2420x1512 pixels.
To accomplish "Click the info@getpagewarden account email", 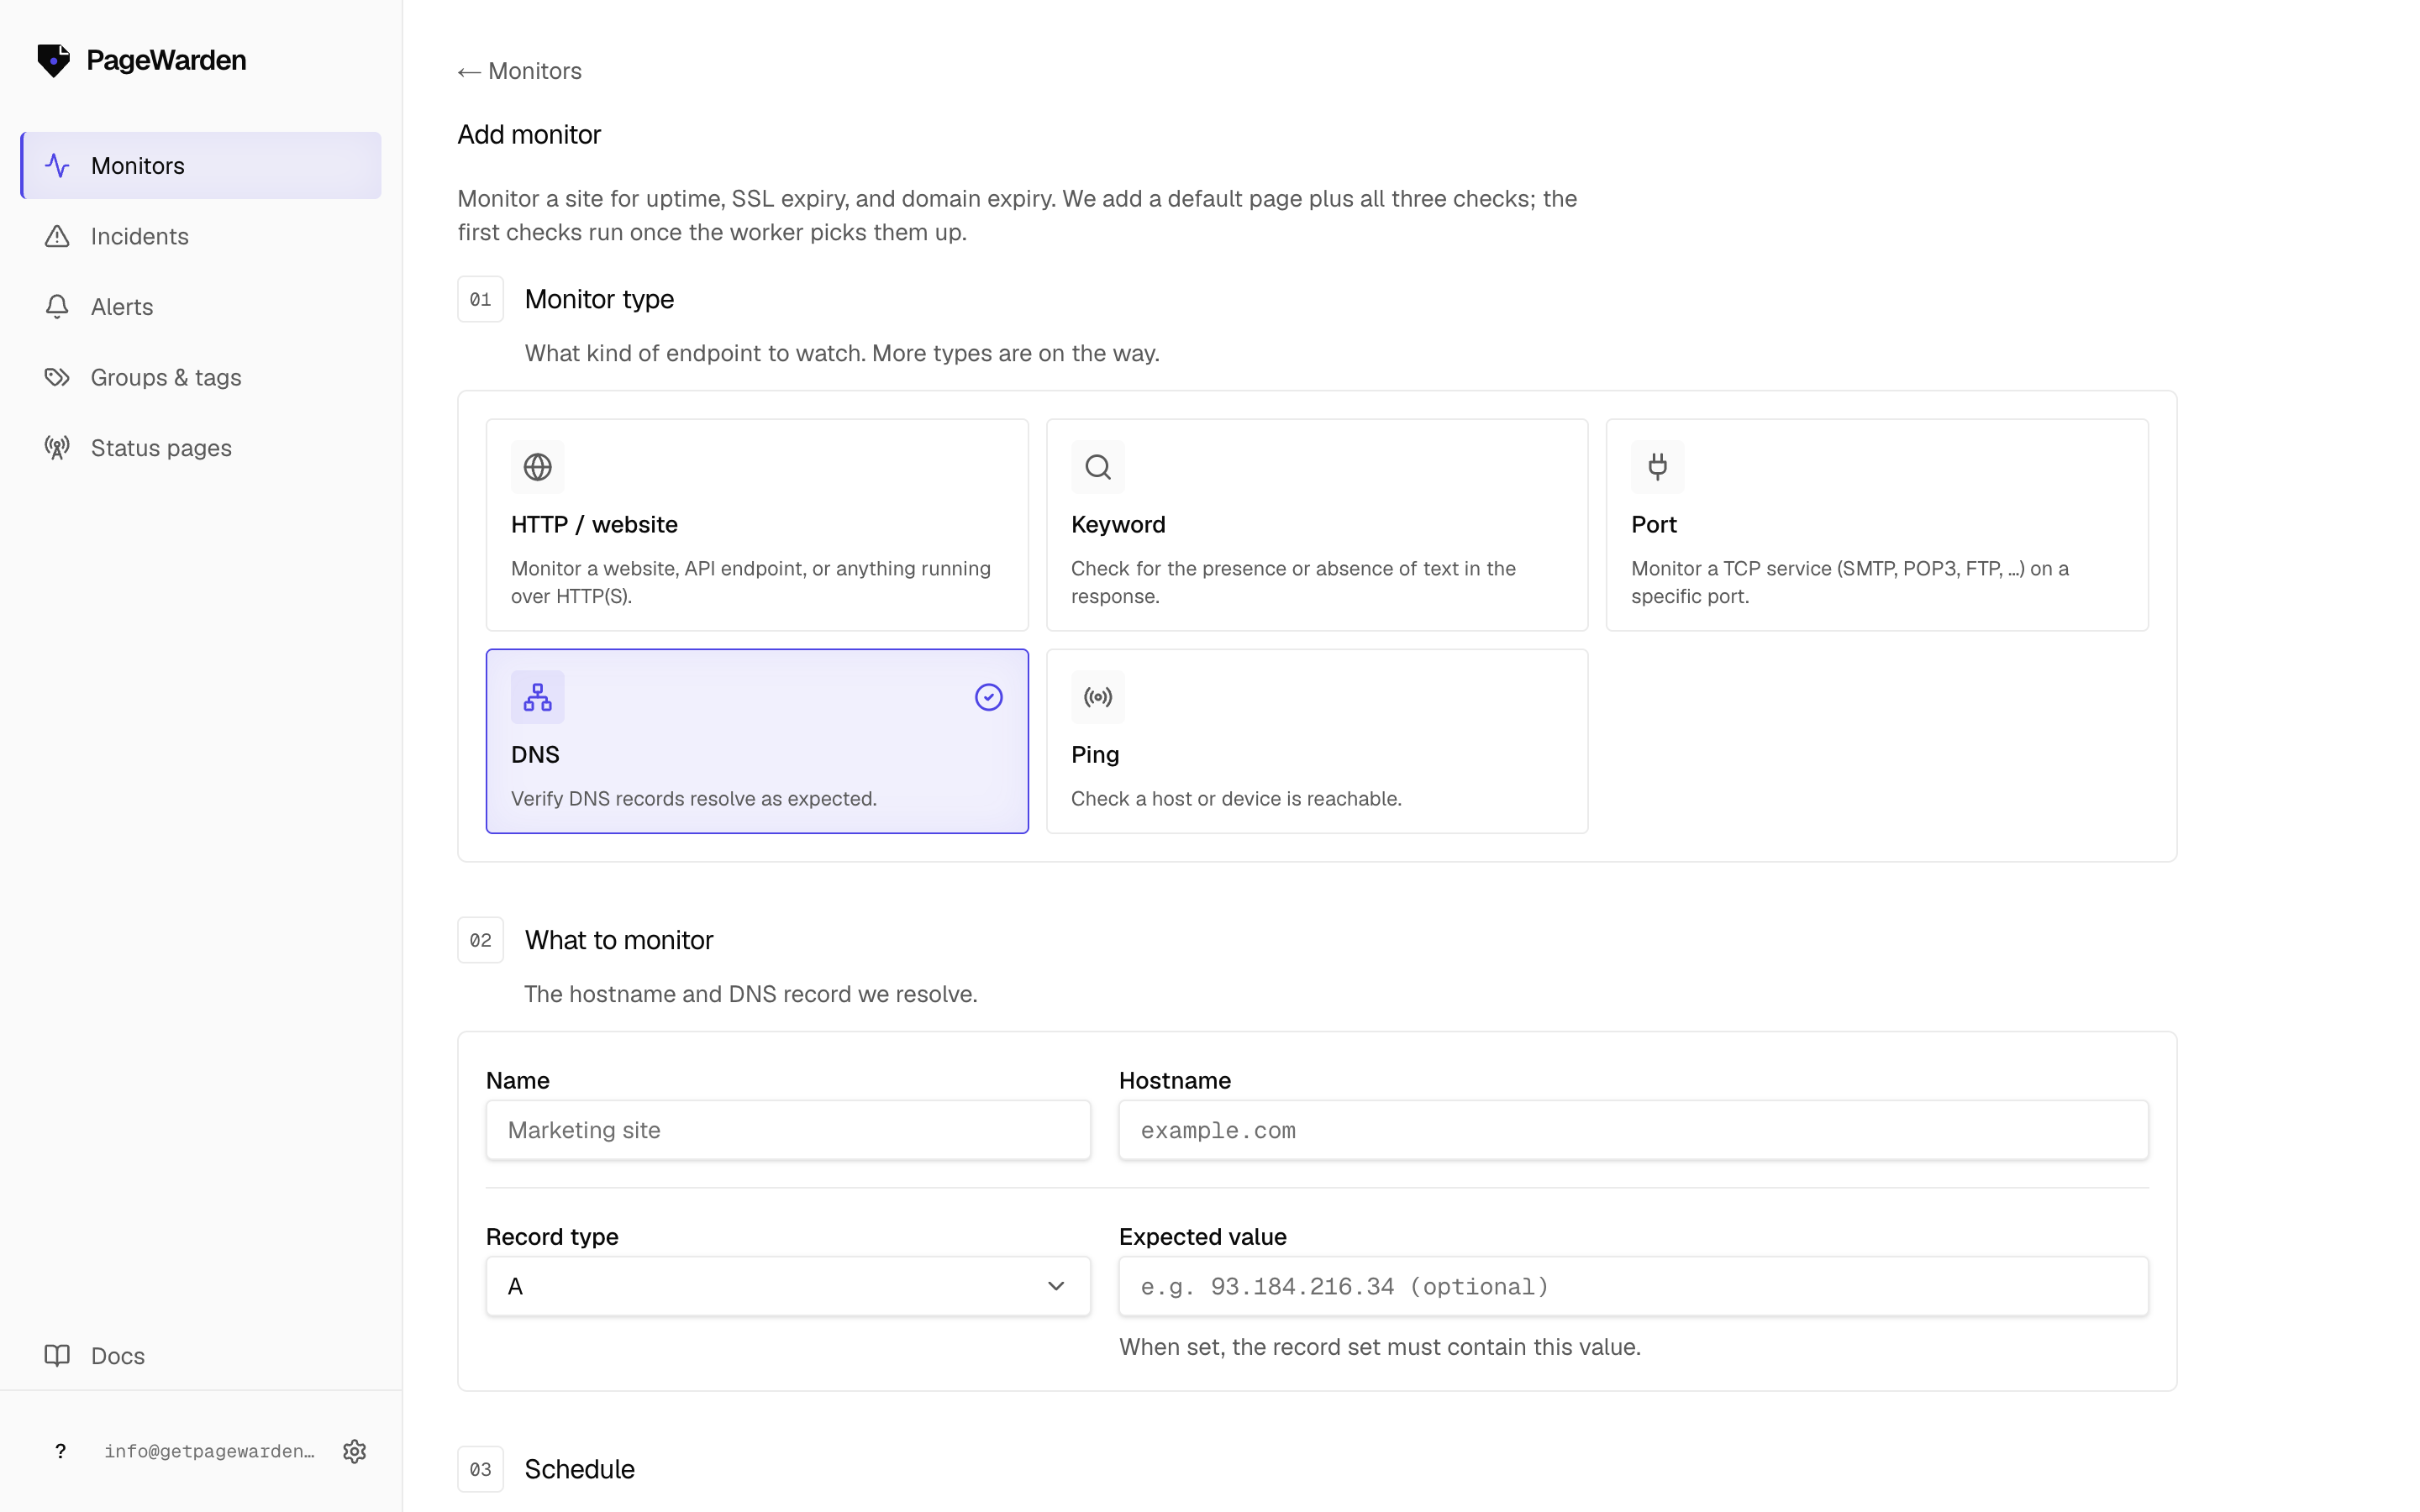I will [x=209, y=1451].
